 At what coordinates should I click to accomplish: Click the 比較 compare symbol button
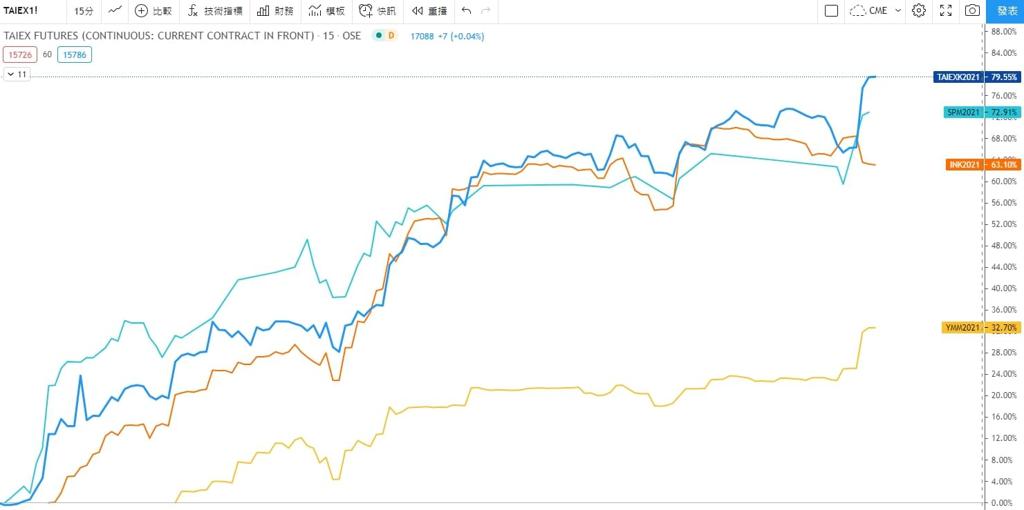pos(153,10)
